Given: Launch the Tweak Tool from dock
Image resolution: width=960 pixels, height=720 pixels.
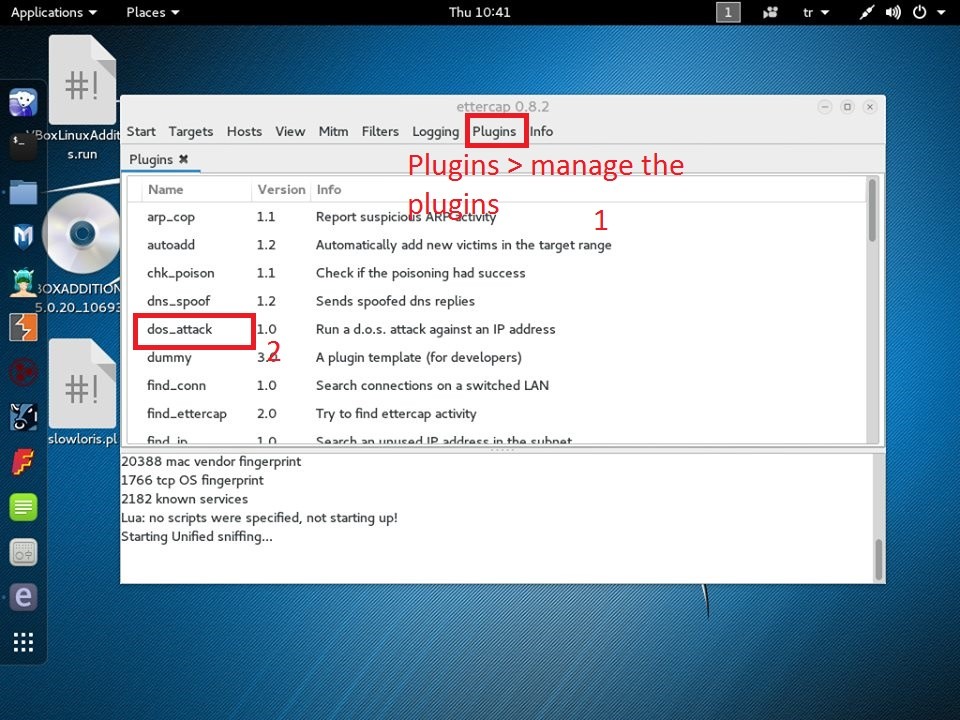Looking at the screenshot, I should tap(23, 552).
